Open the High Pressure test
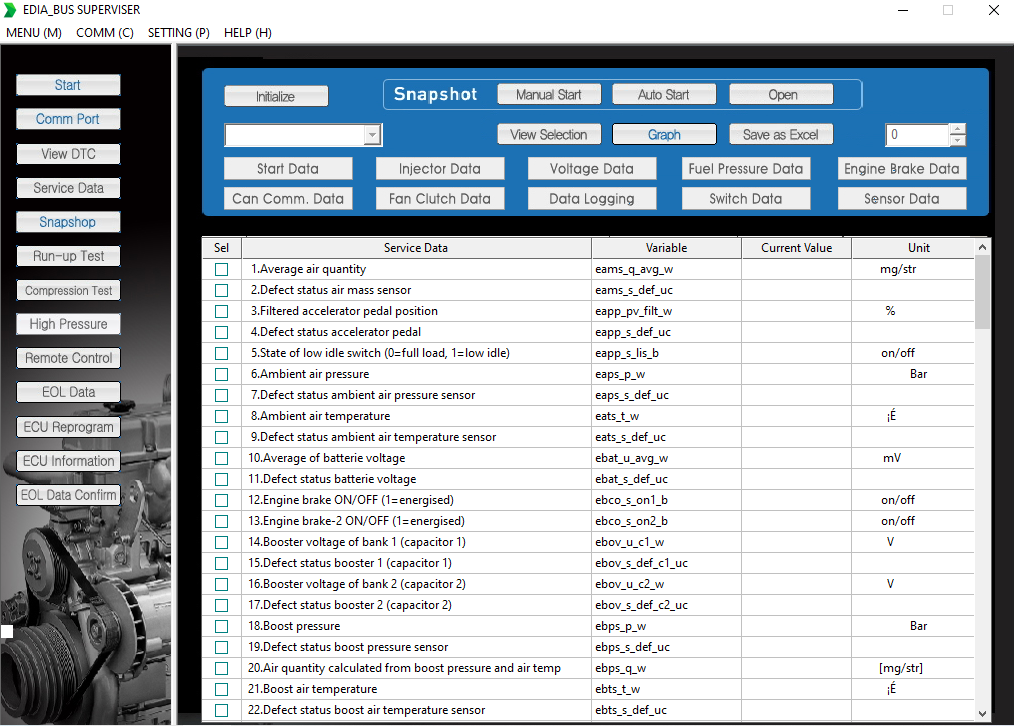 pyautogui.click(x=68, y=324)
